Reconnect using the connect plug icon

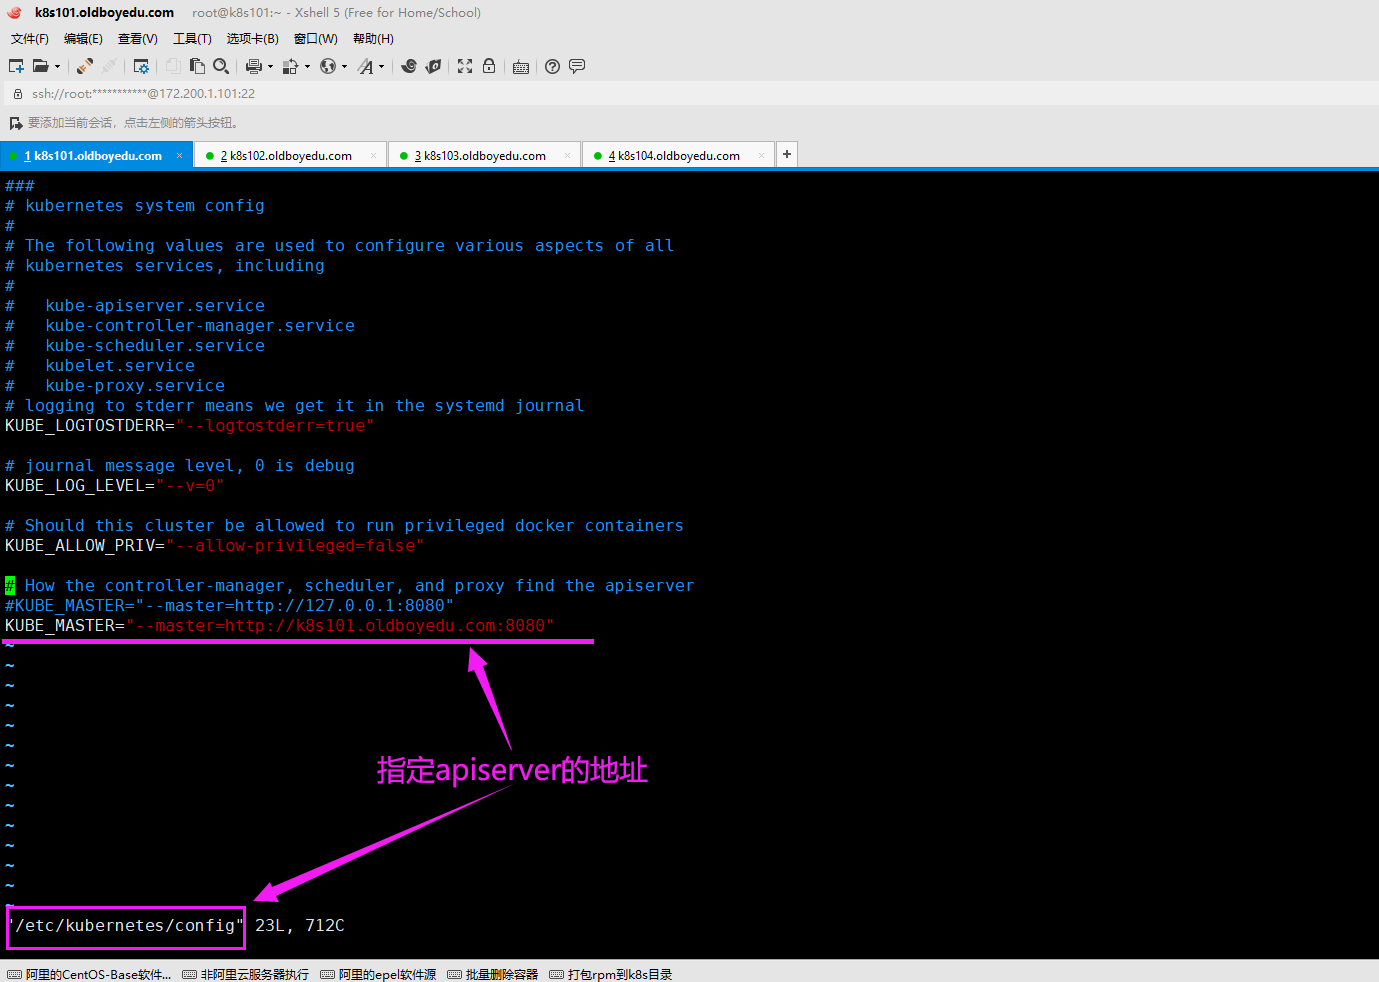coord(83,66)
